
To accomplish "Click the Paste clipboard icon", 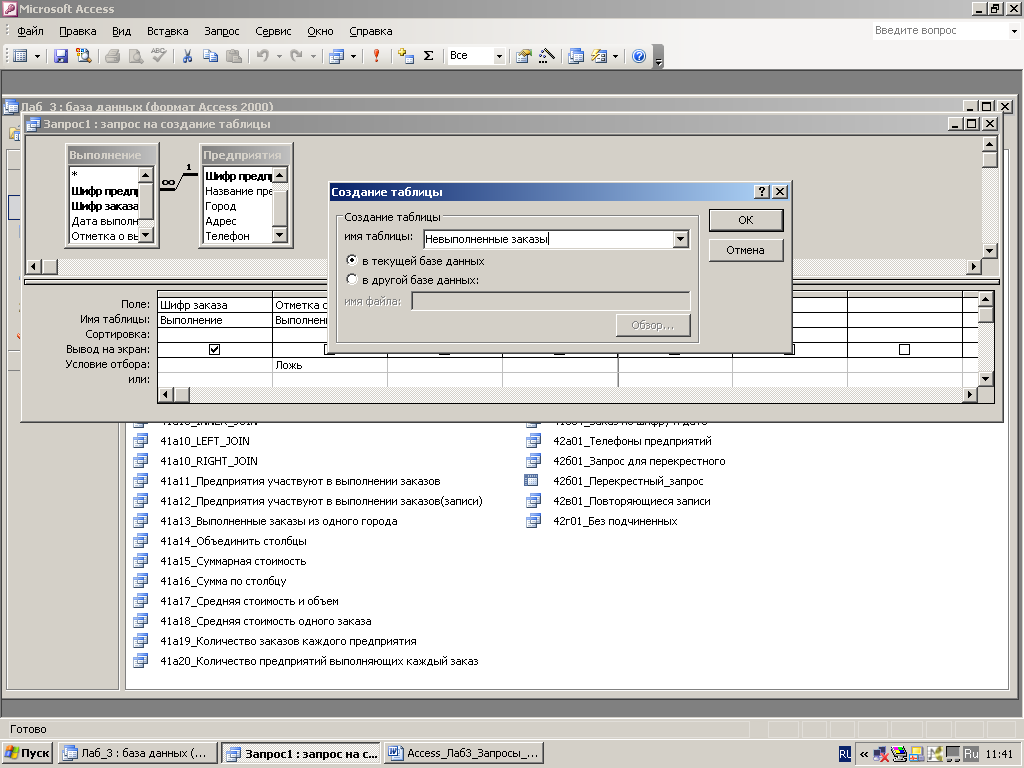I will (234, 56).
